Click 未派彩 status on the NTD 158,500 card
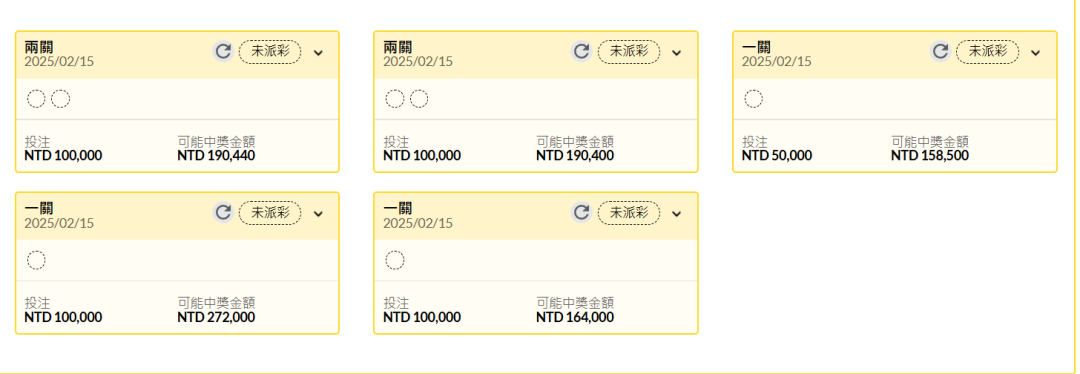This screenshot has height=374, width=1080. [988, 52]
